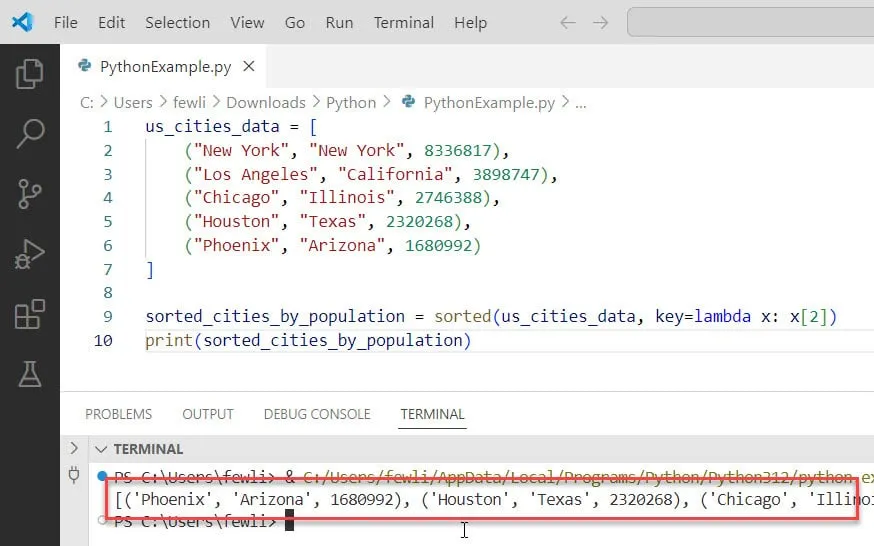
Task: Click the command center search box
Action: (x=750, y=22)
